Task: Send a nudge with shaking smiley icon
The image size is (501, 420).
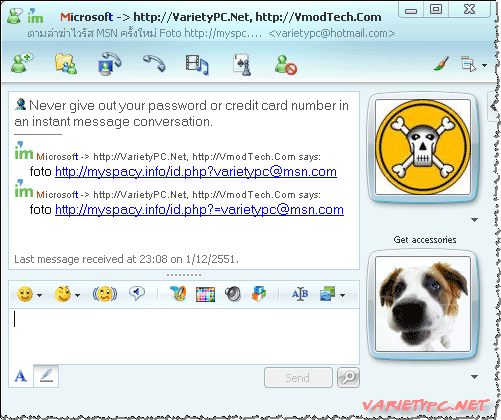Action: point(105,294)
